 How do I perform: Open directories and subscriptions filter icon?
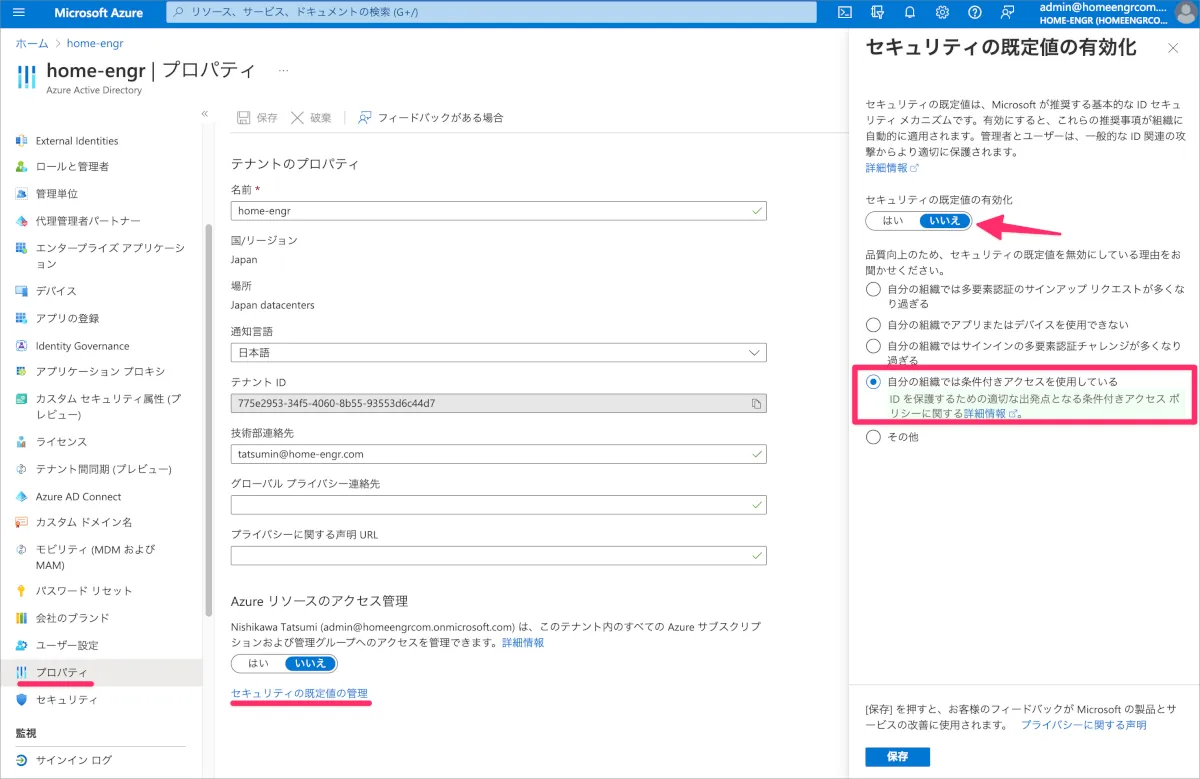[877, 13]
